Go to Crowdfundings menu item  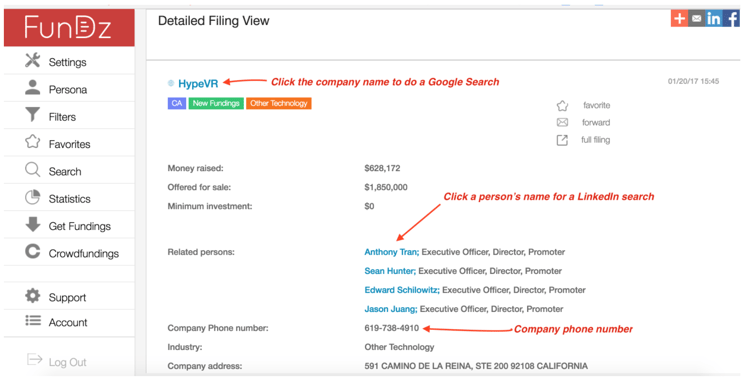pyautogui.click(x=72, y=253)
